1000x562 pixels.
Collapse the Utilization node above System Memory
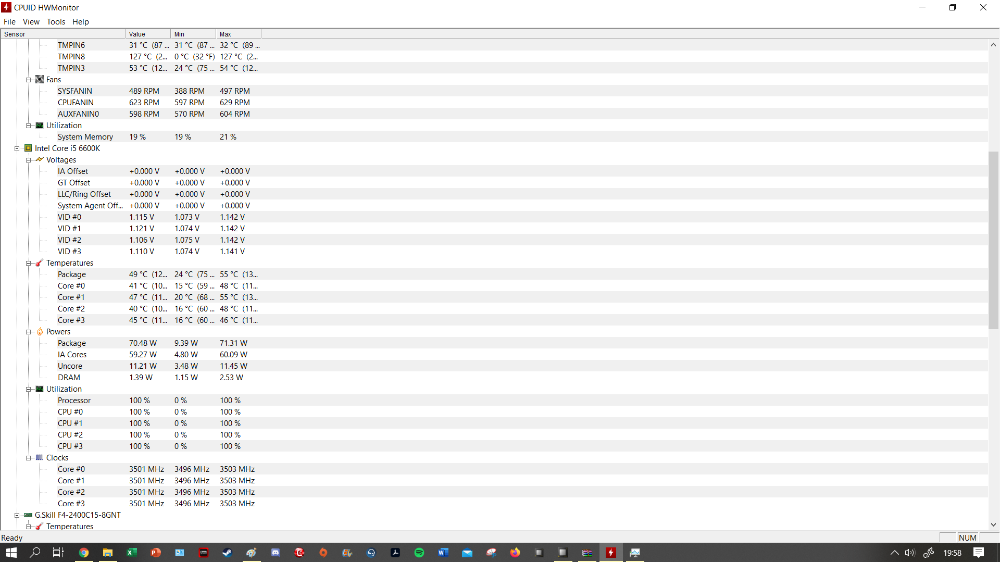[29, 125]
